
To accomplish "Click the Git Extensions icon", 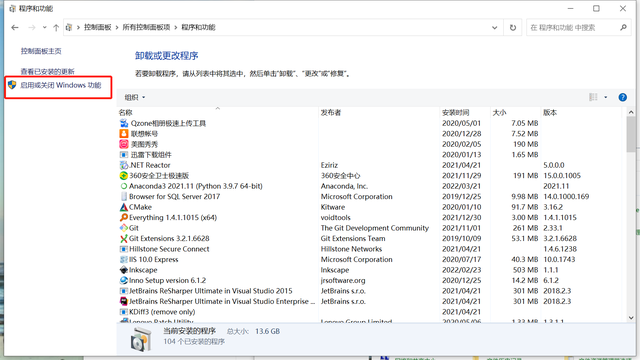I will click(x=124, y=238).
